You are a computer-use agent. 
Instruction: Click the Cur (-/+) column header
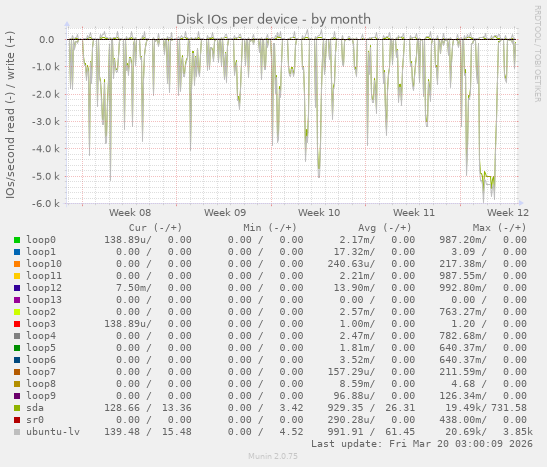pos(155,228)
